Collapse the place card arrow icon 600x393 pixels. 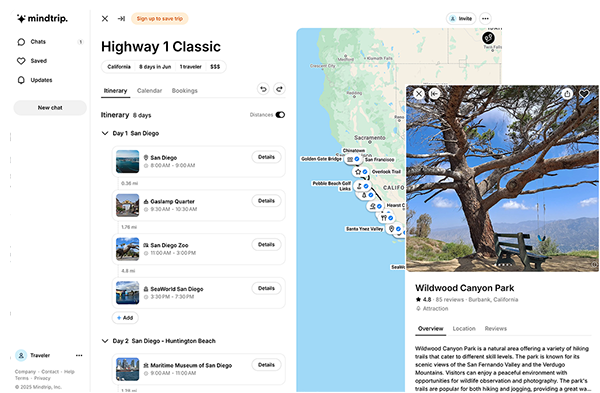click(x=434, y=93)
